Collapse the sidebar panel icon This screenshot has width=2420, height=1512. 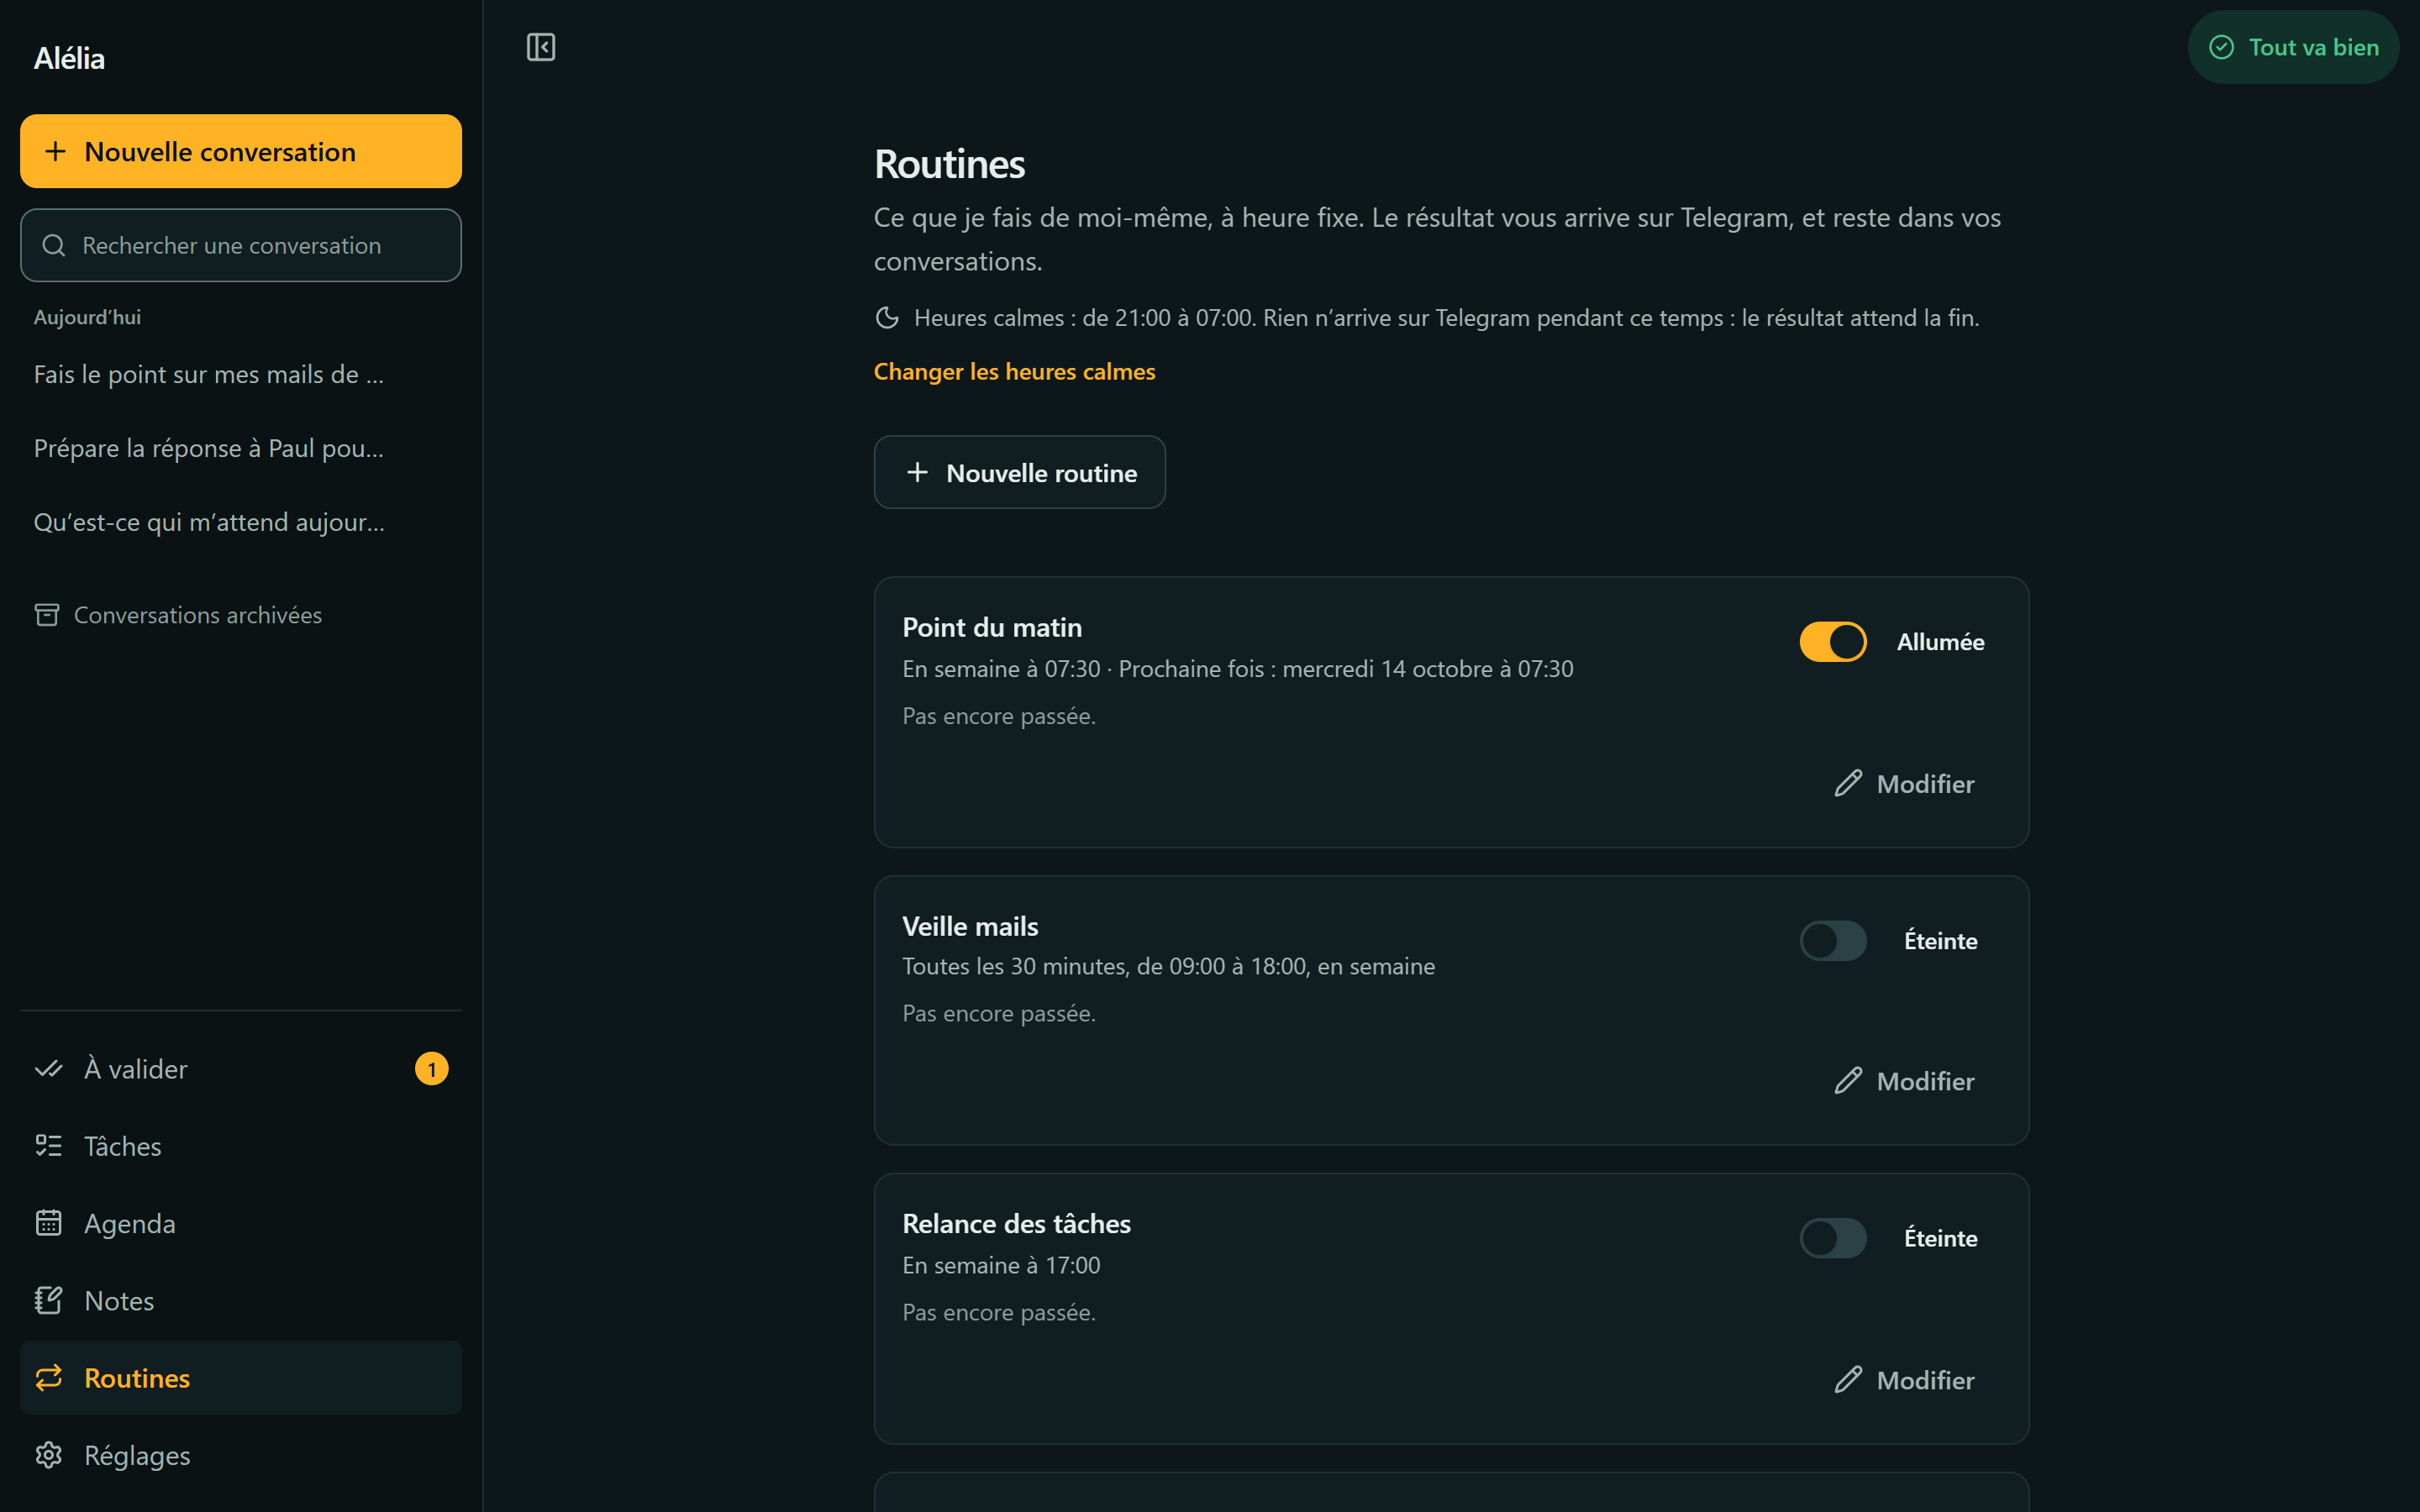coord(541,47)
